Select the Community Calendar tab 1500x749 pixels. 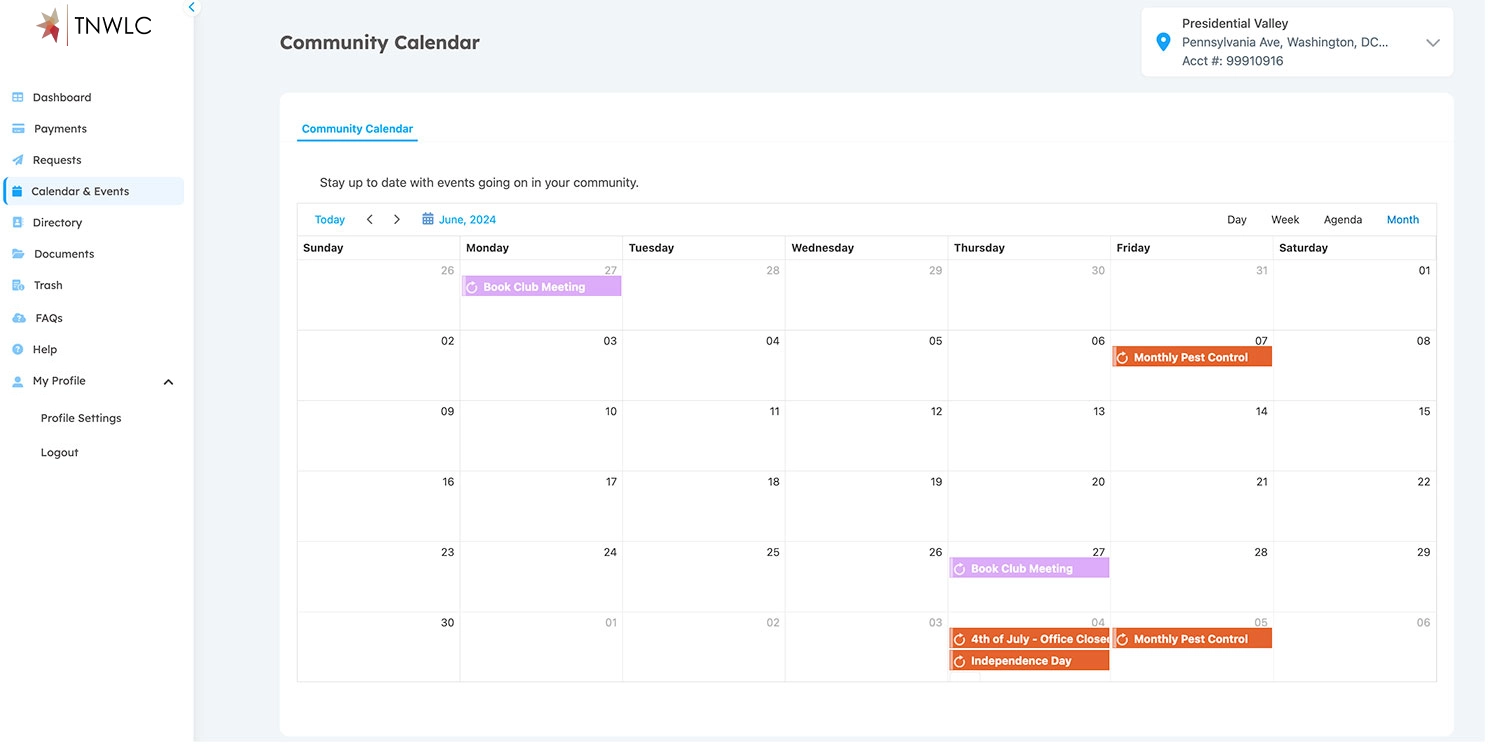[x=357, y=129]
